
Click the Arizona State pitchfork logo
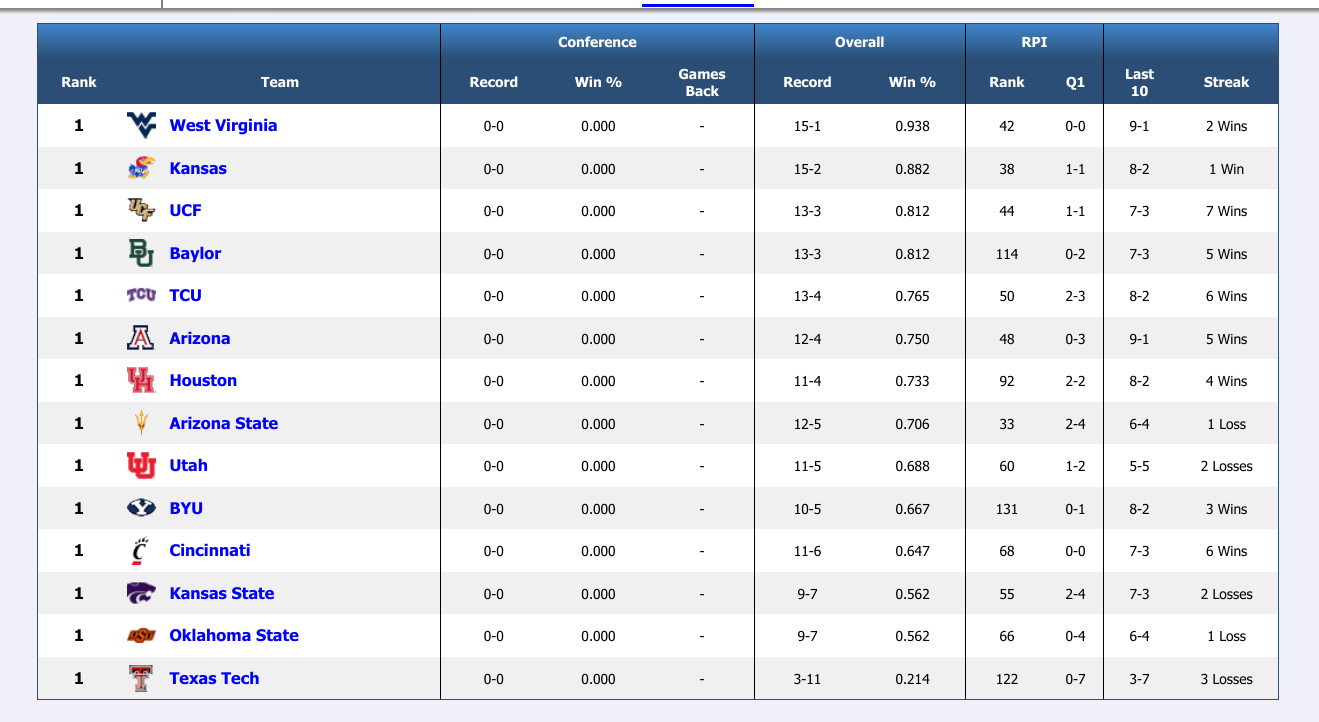[x=141, y=423]
